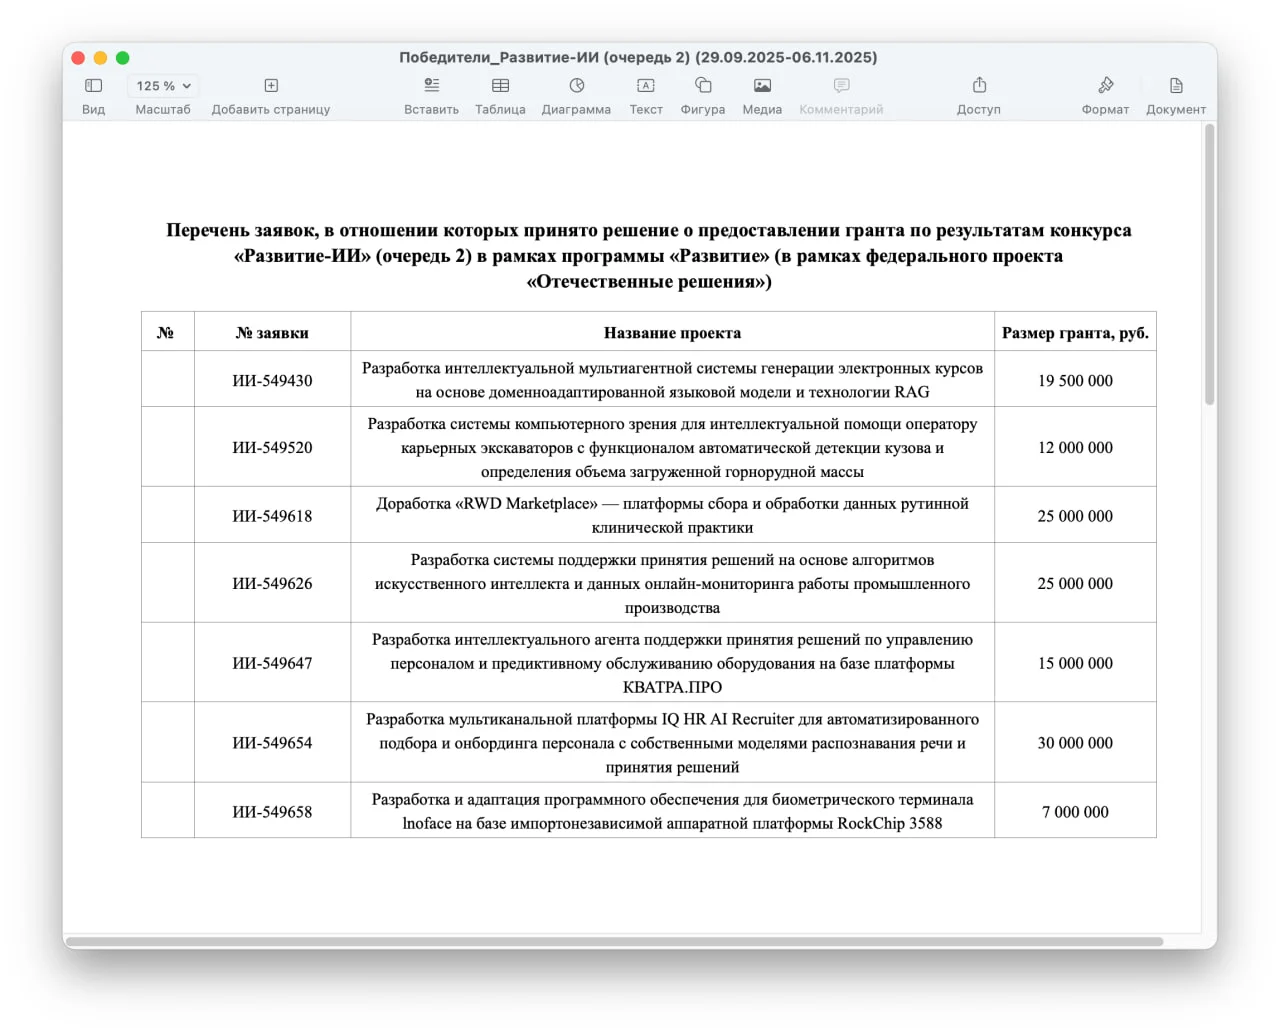
Task: Open the View (Вид) sidebar icon
Action: click(93, 86)
